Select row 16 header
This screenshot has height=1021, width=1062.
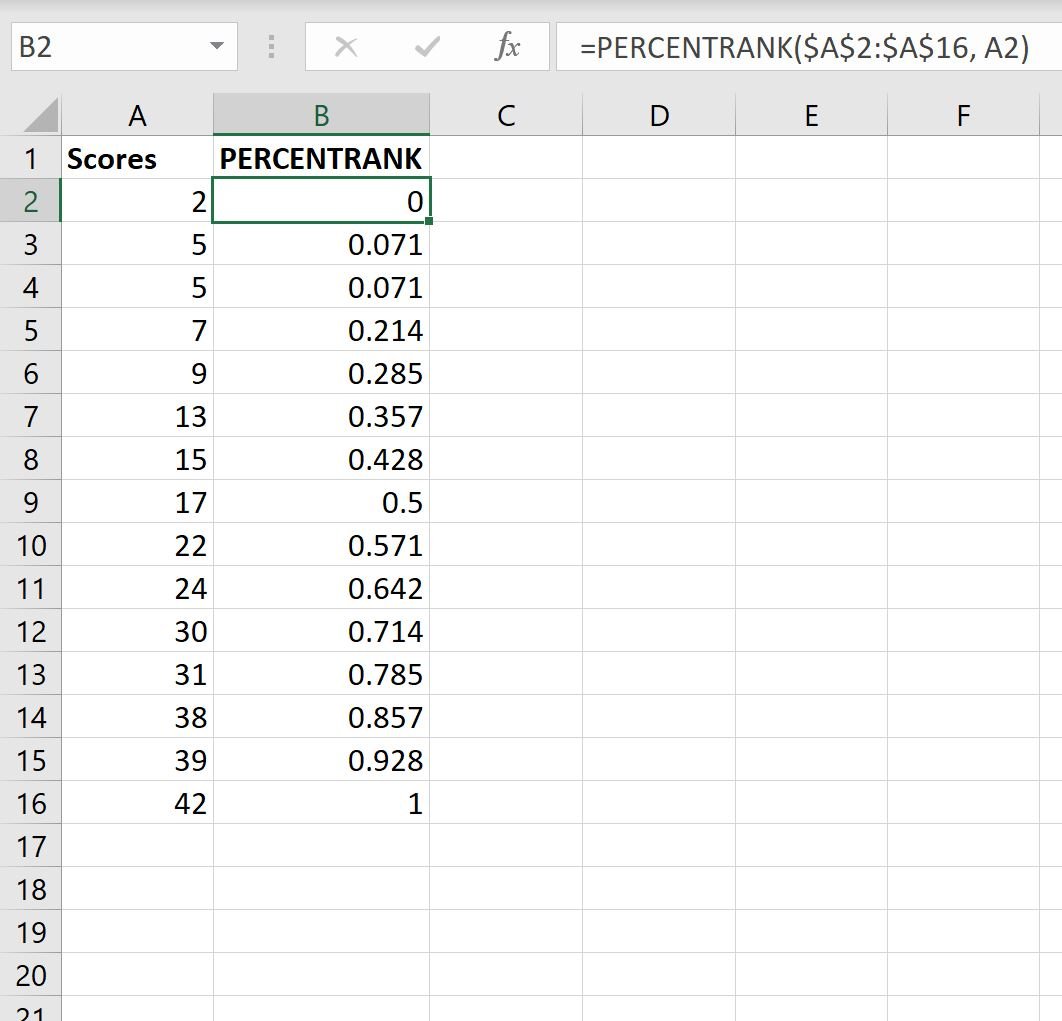[30, 803]
